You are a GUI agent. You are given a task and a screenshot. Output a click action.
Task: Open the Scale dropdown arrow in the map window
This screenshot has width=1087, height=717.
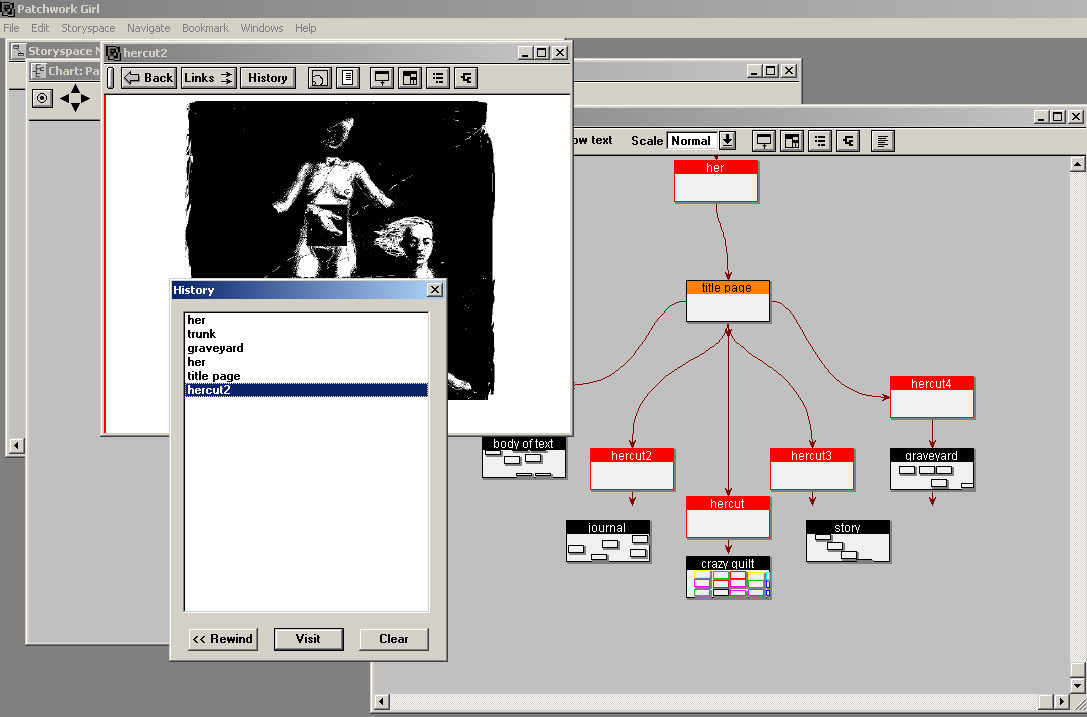[x=727, y=141]
